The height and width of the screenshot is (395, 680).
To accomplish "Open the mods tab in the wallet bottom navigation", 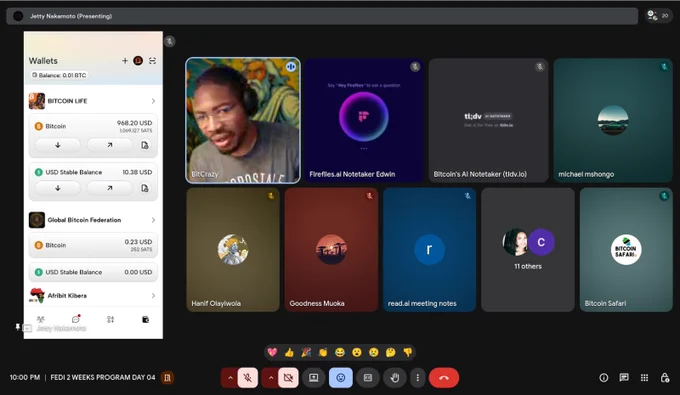I will coord(111,320).
